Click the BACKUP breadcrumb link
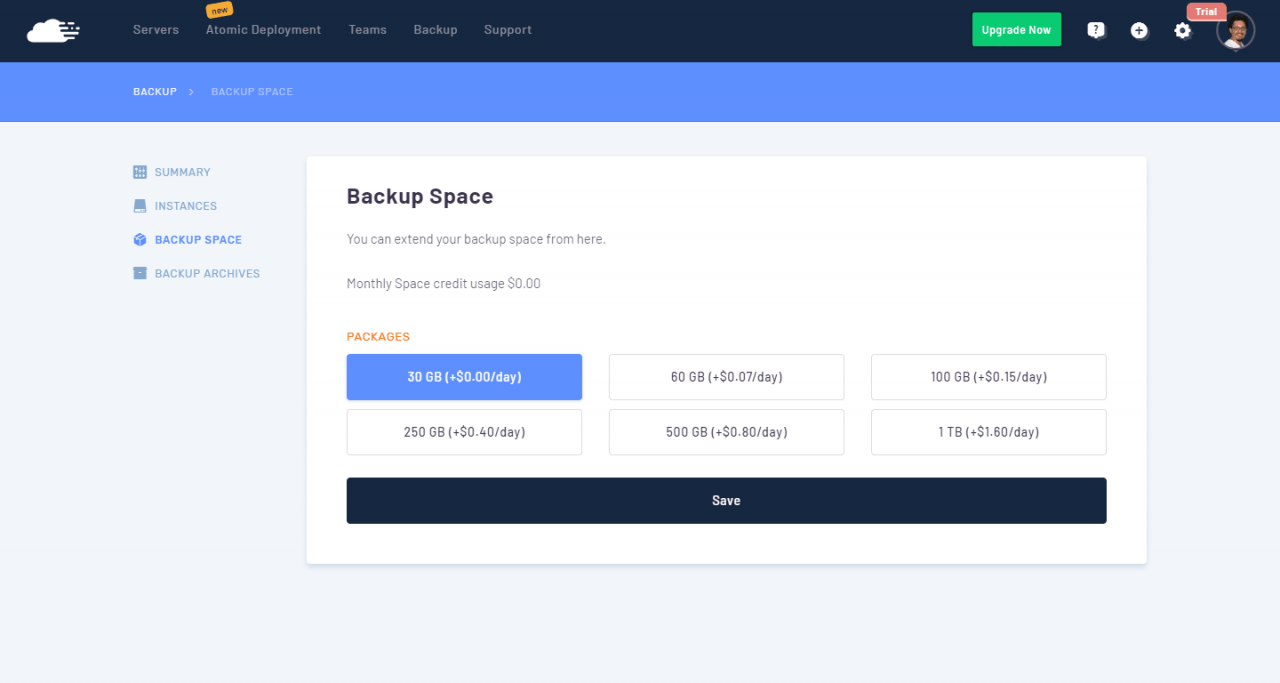Screen dimensions: 1280x683 coord(155,91)
